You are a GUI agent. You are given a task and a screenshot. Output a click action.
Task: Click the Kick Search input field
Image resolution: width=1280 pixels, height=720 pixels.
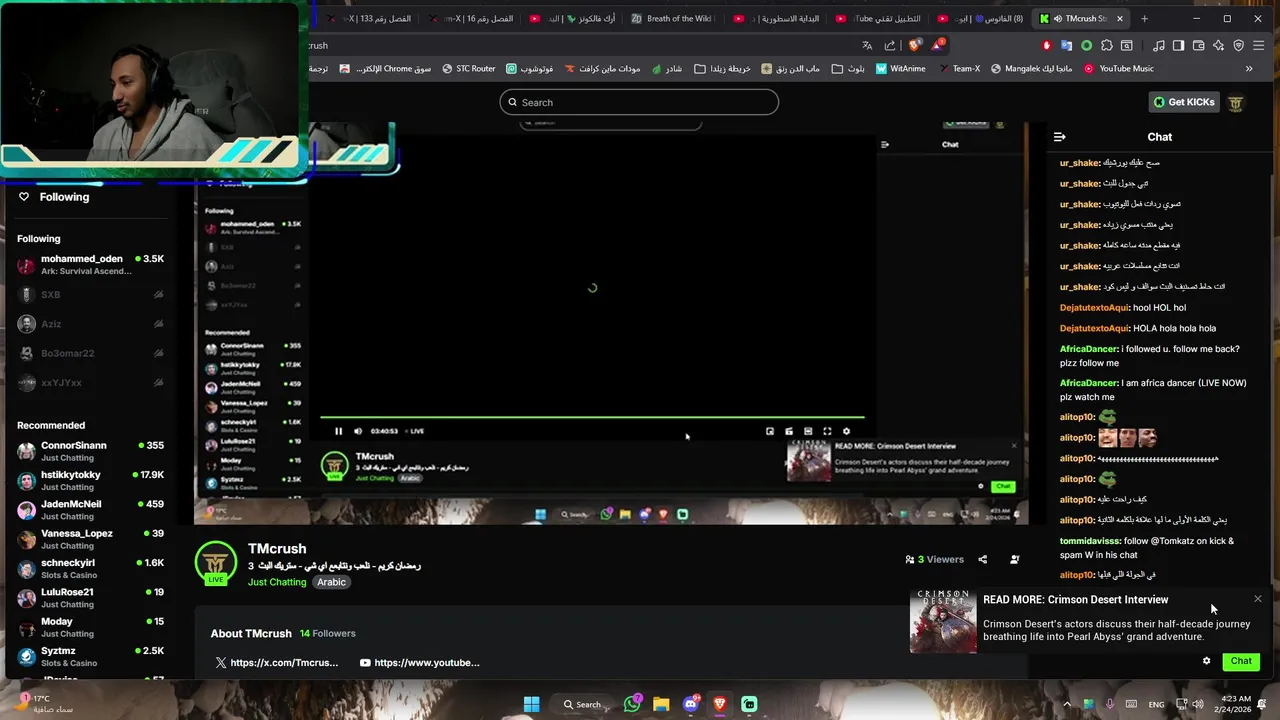(639, 102)
